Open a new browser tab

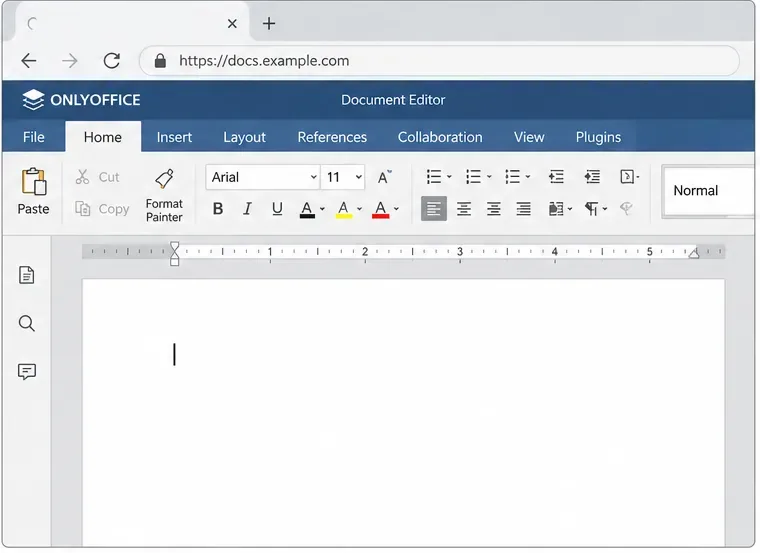[x=269, y=23]
